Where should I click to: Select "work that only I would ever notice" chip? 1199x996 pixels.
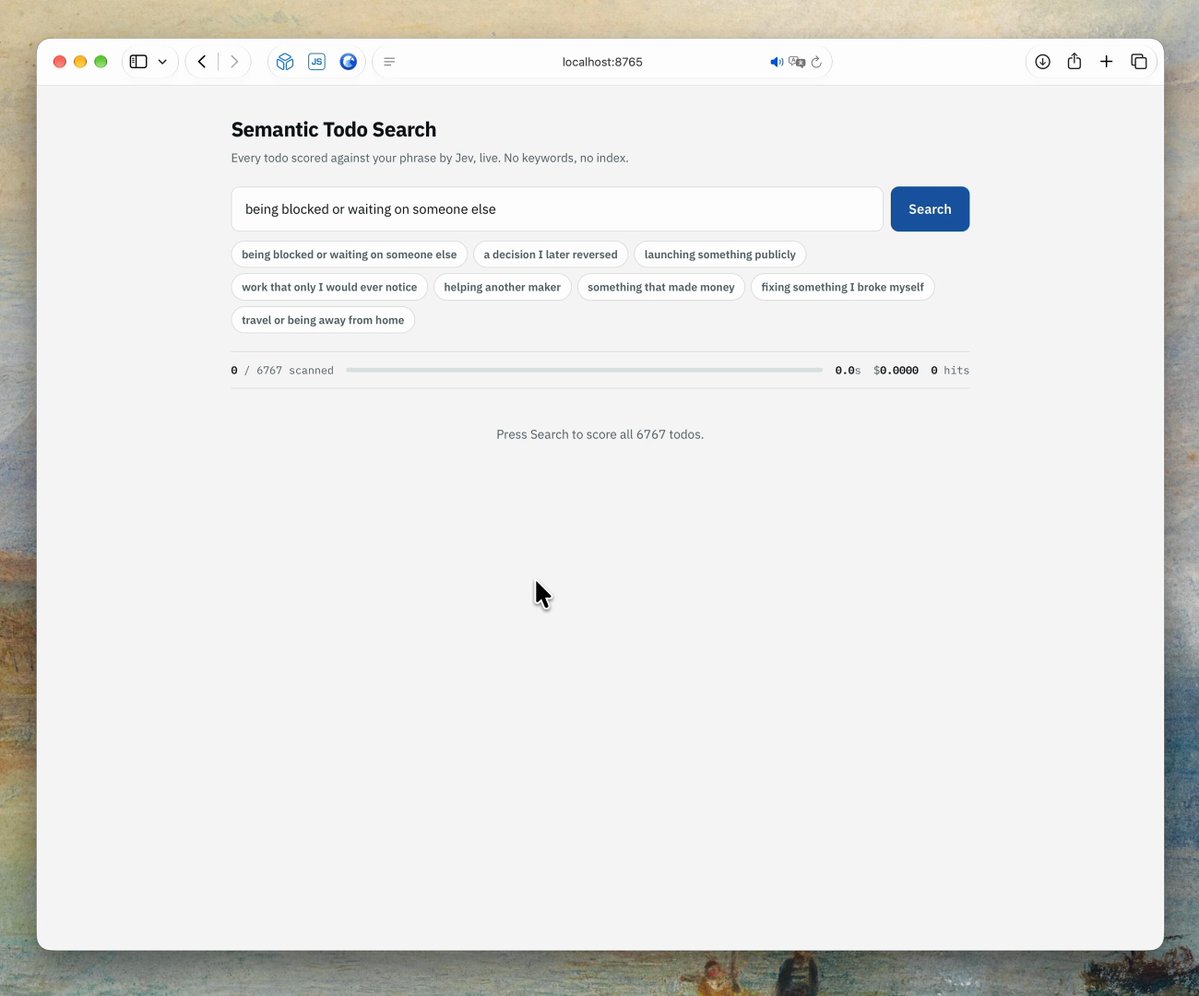[330, 287]
